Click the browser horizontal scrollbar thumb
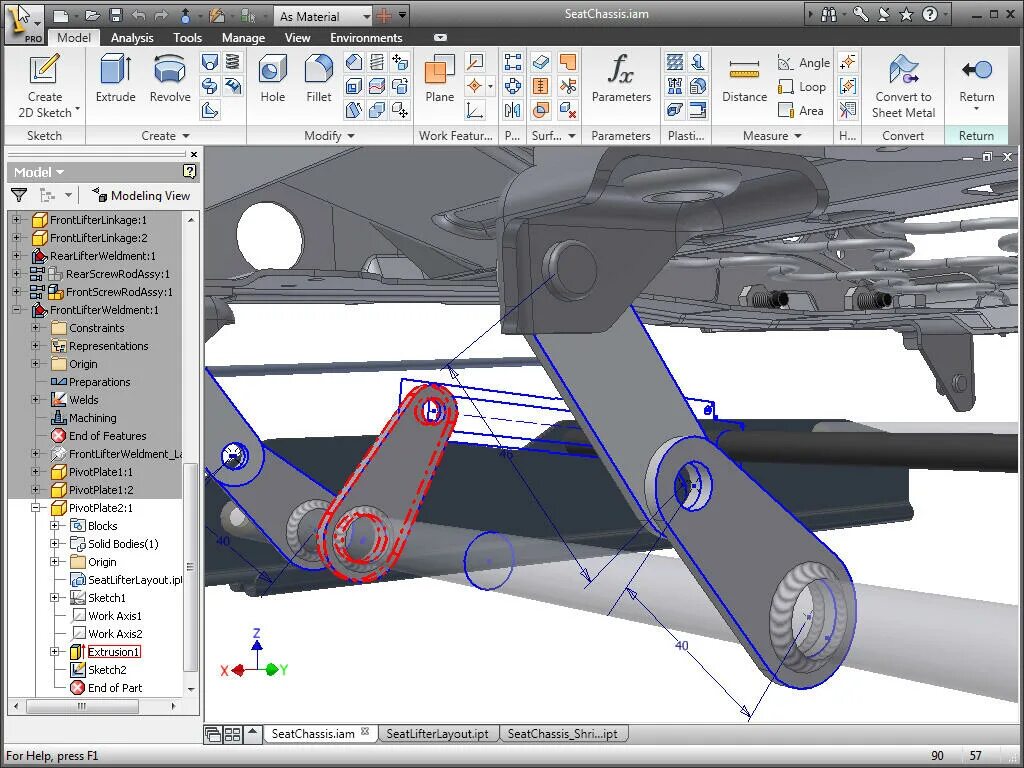The image size is (1024, 768). (x=82, y=706)
